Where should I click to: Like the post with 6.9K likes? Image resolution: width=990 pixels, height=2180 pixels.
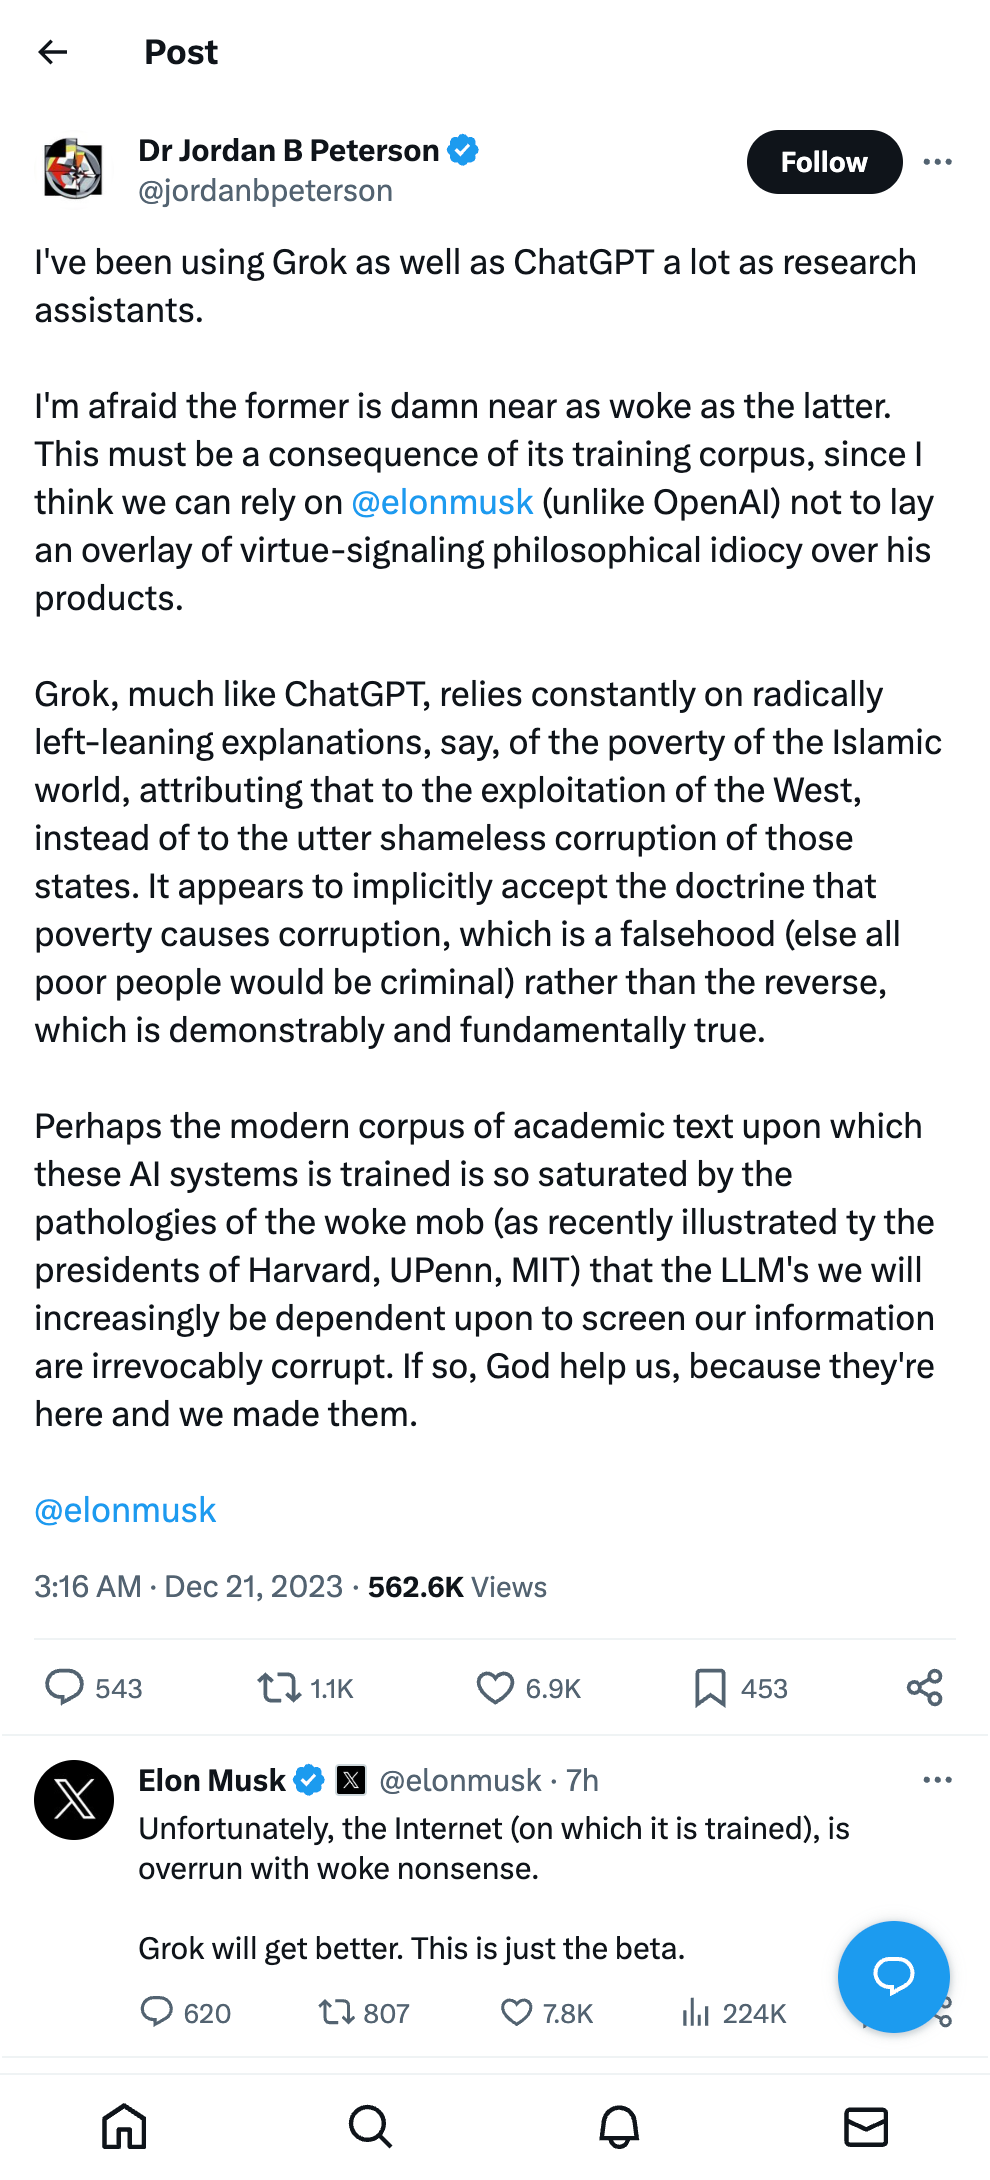495,1688
